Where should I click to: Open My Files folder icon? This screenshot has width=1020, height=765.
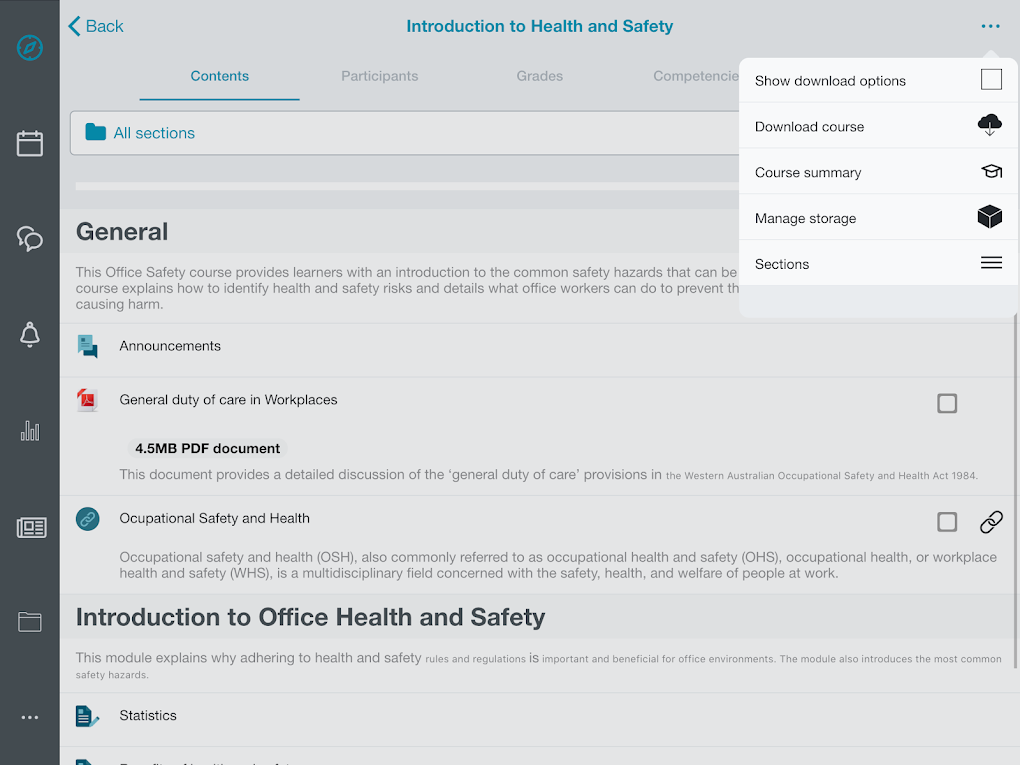29,621
